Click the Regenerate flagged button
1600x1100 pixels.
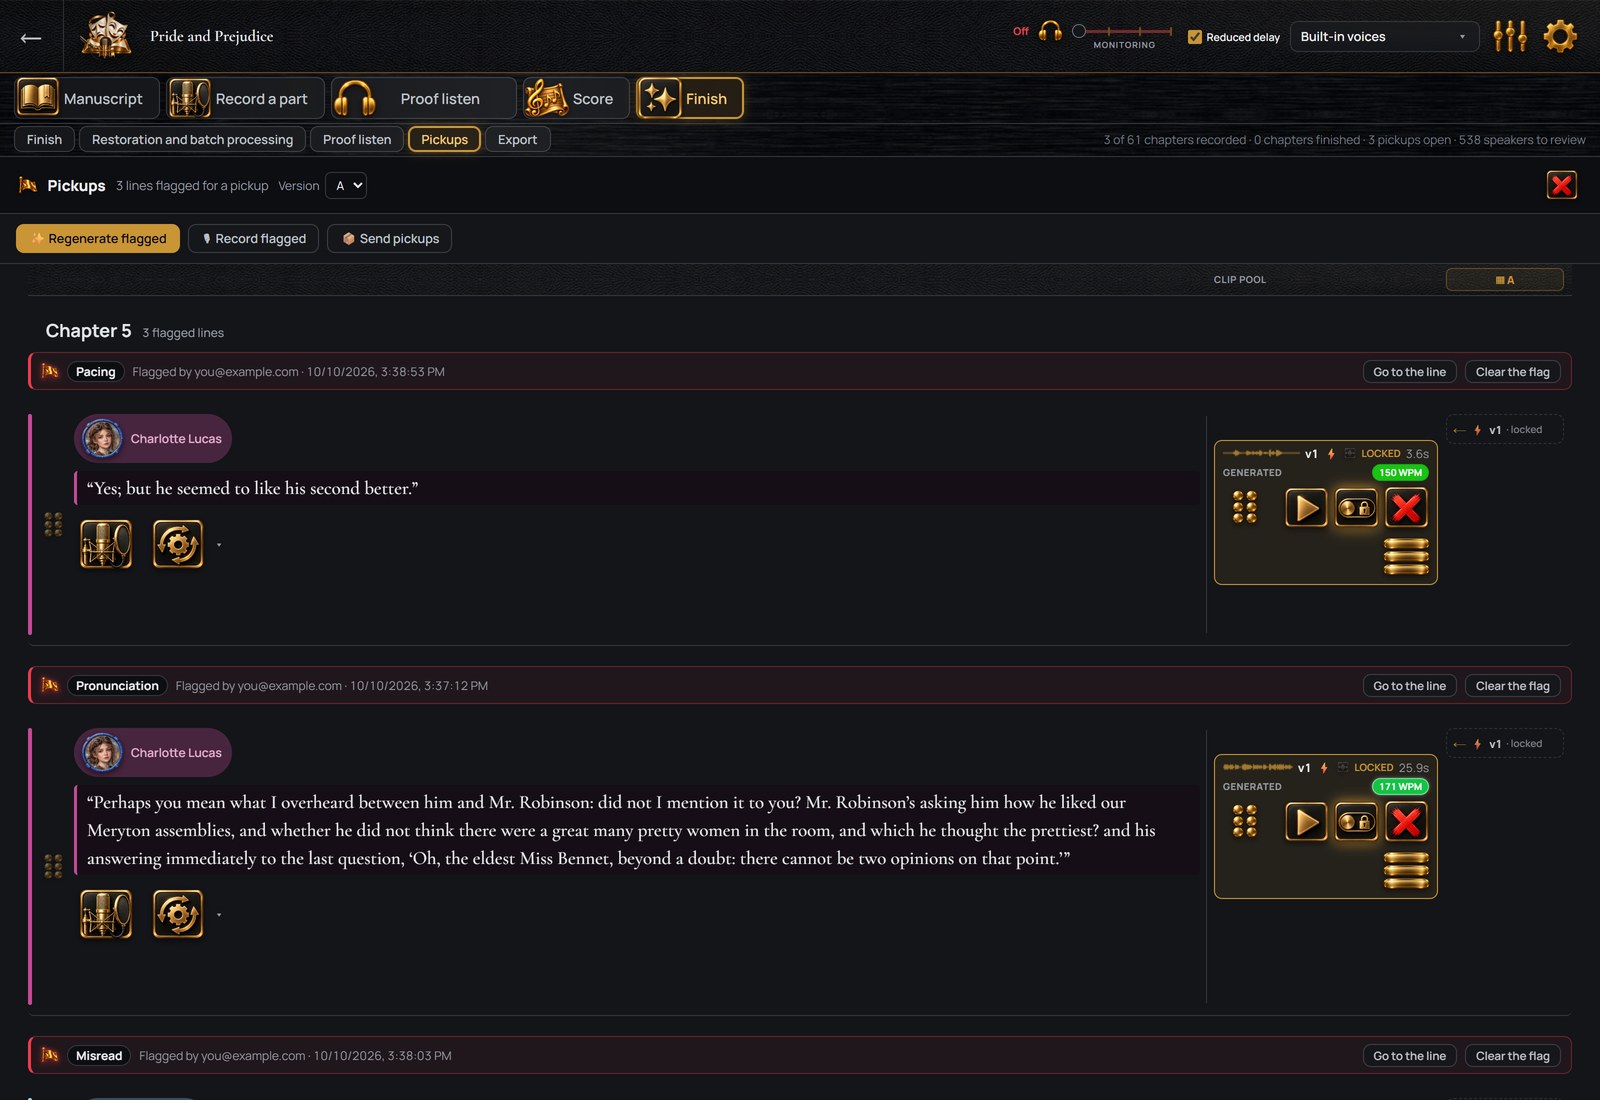[98, 239]
